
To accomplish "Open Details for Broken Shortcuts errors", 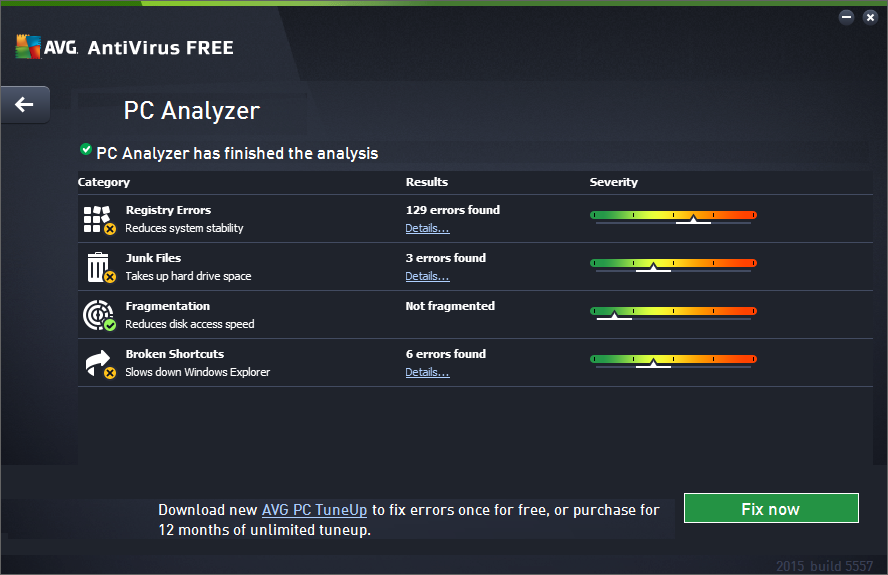I will point(427,372).
